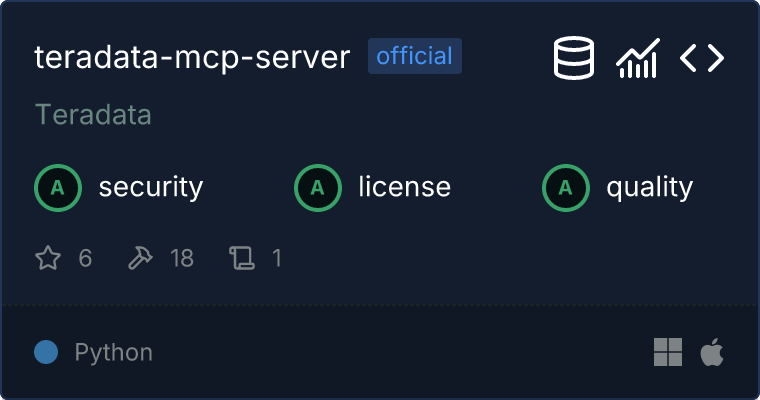Click the hammer tools icon
Screen dimensions: 760x400
(140, 258)
